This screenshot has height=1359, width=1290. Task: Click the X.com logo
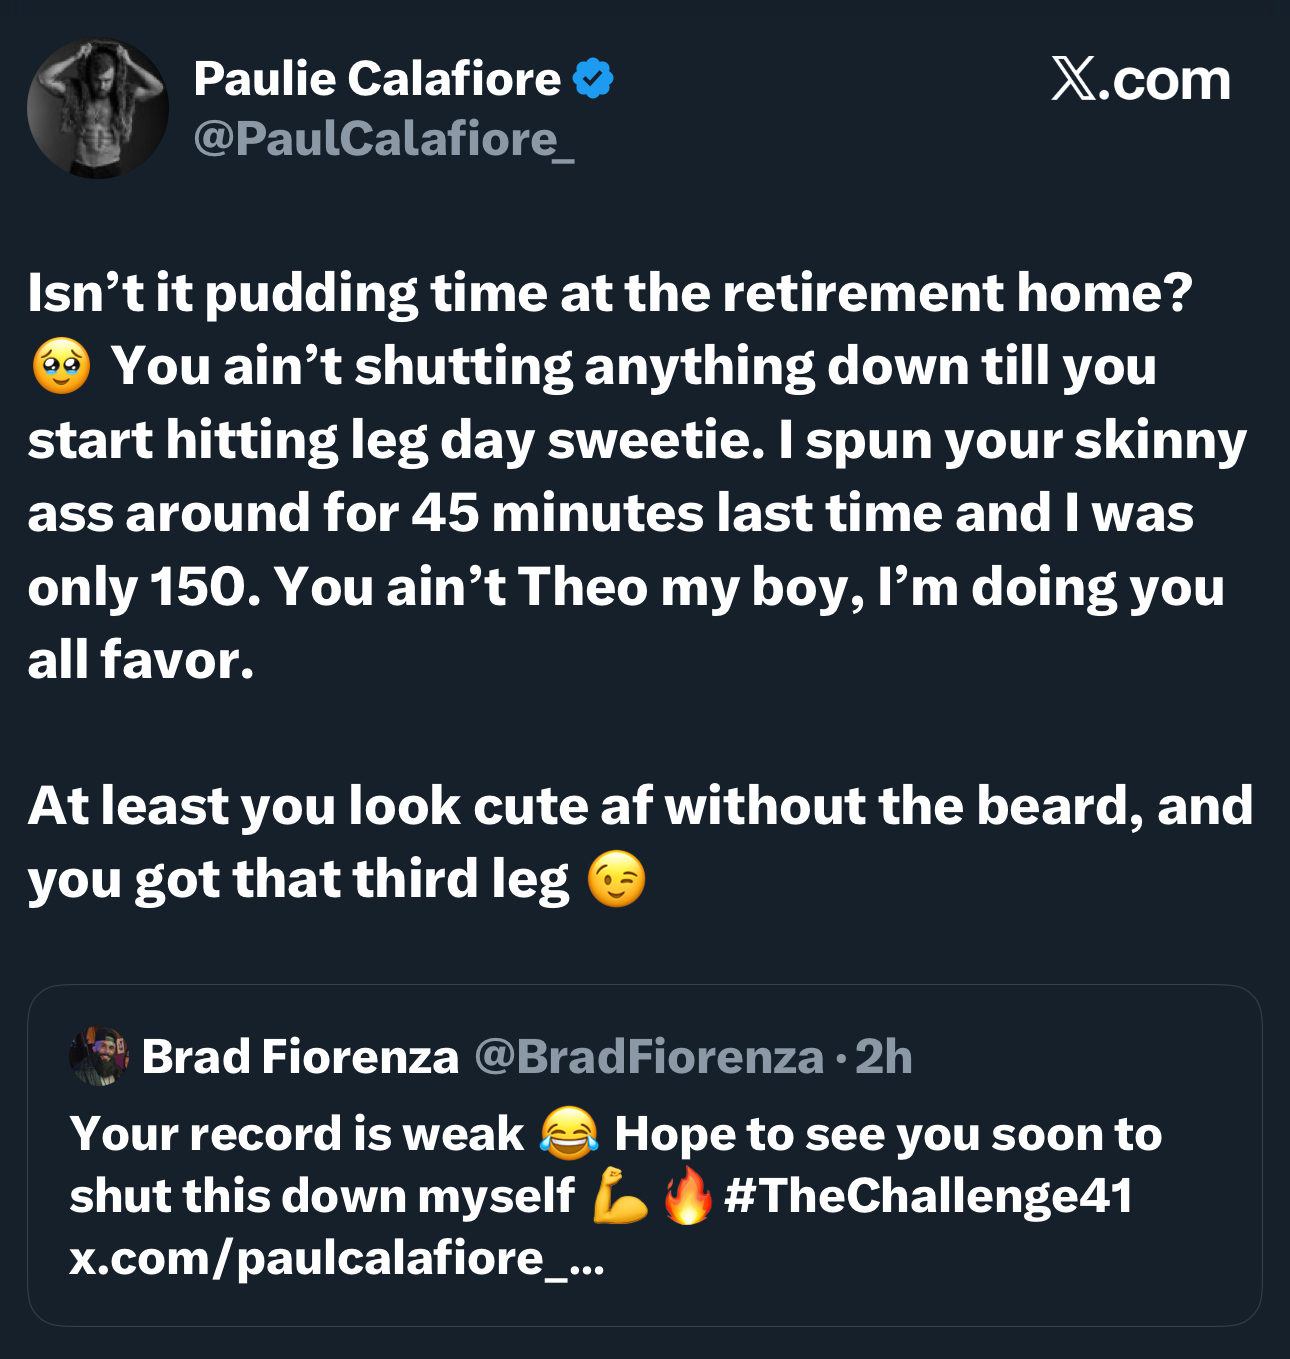click(x=1141, y=79)
